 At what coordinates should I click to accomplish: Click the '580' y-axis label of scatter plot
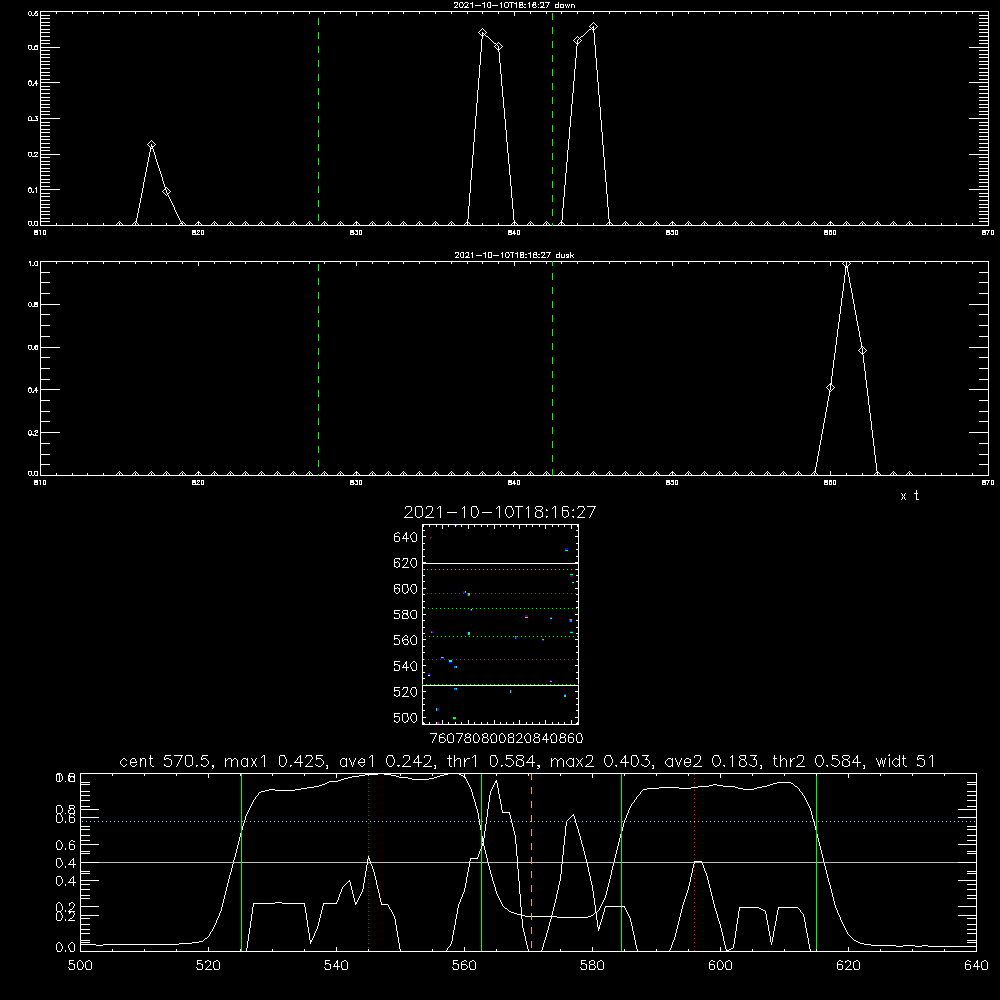point(406,615)
